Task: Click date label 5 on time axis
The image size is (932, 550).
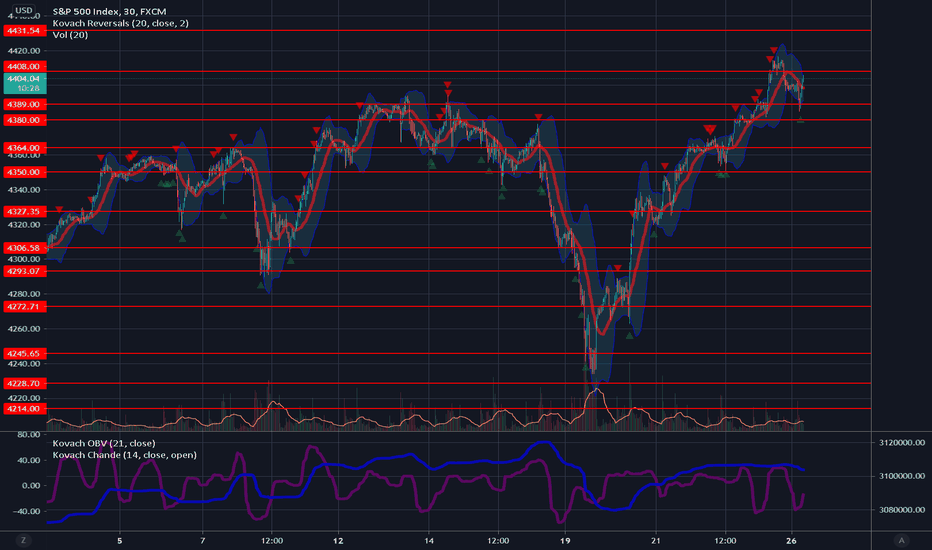Action: pos(119,540)
